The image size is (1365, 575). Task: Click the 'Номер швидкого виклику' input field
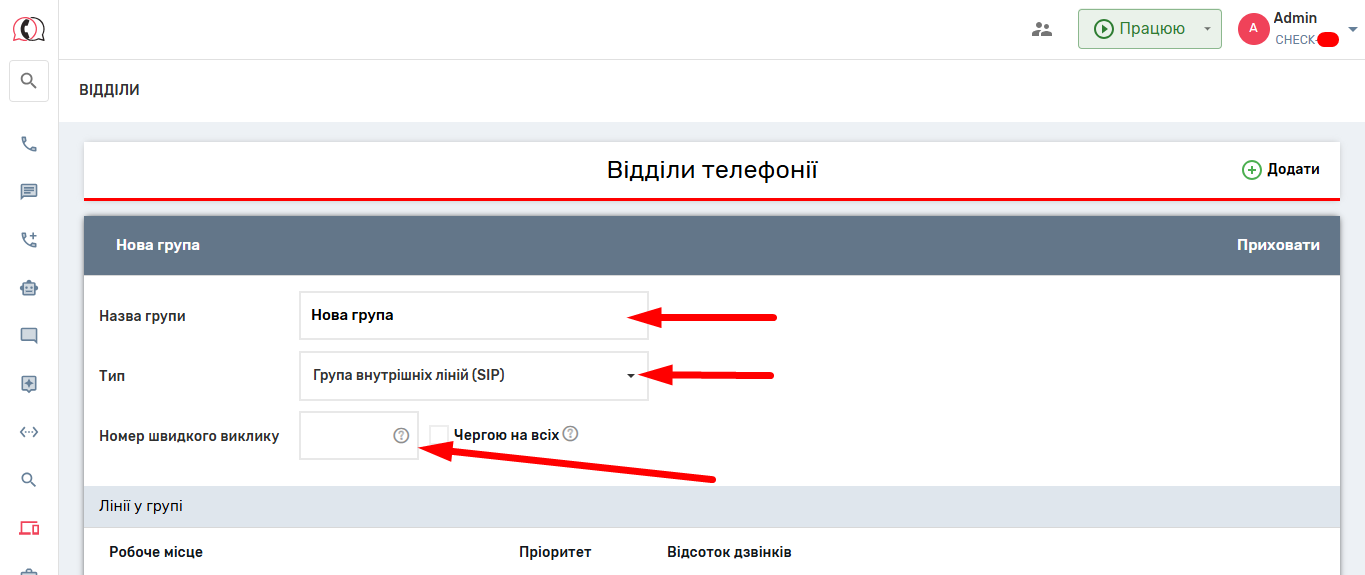click(345, 436)
